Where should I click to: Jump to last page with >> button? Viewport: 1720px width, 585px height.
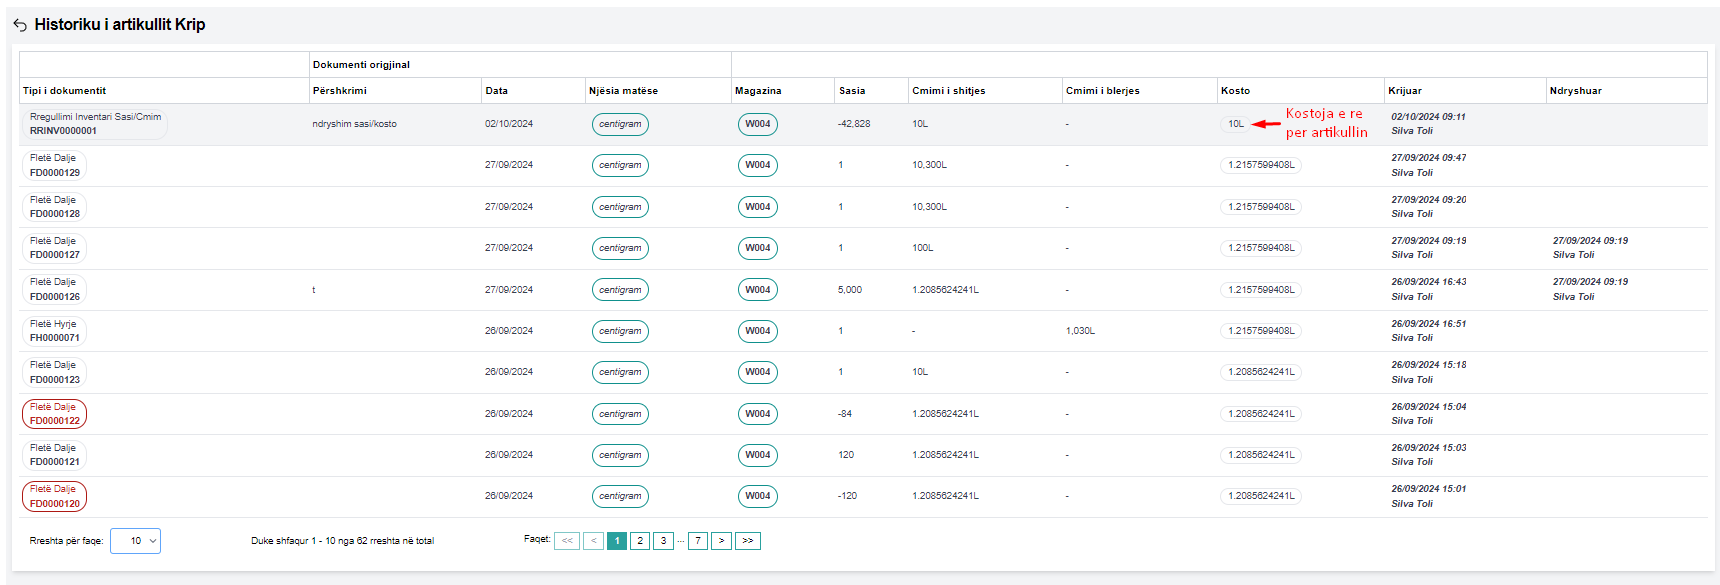[x=747, y=541]
